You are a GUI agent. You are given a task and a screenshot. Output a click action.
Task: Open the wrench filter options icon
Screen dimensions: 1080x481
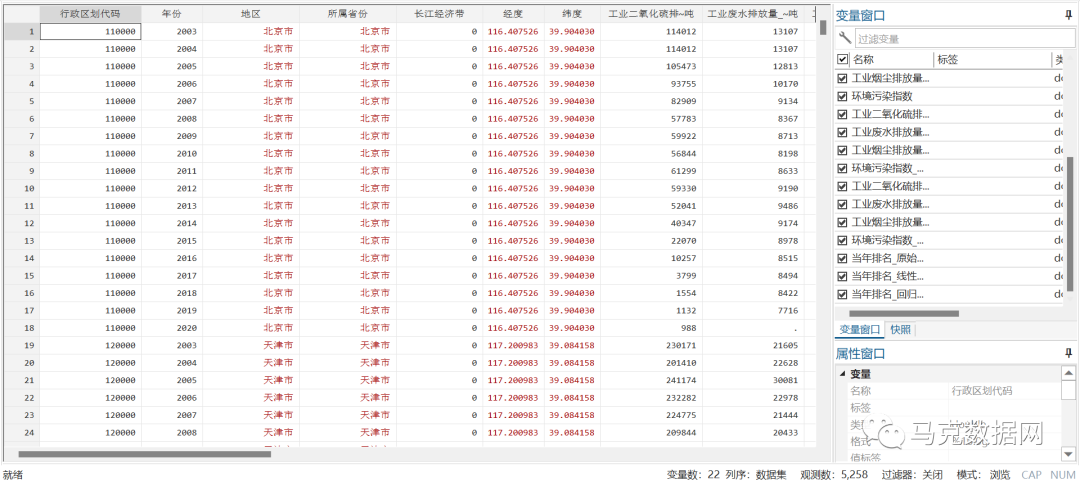844,39
